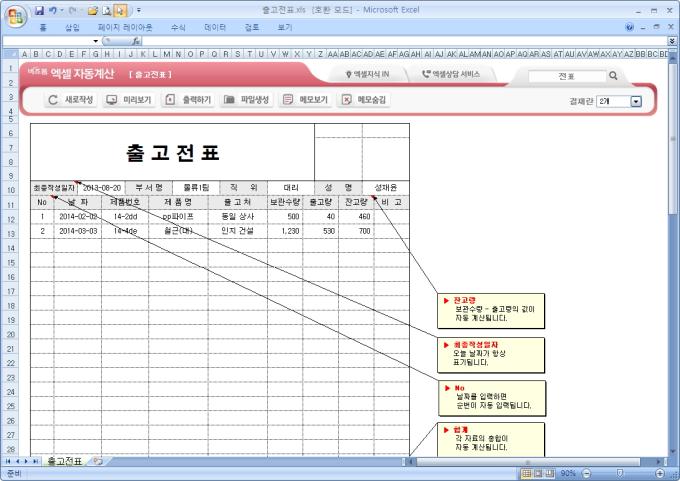
Task: Switch to the 삽입 ribbon tab
Action: (x=72, y=27)
